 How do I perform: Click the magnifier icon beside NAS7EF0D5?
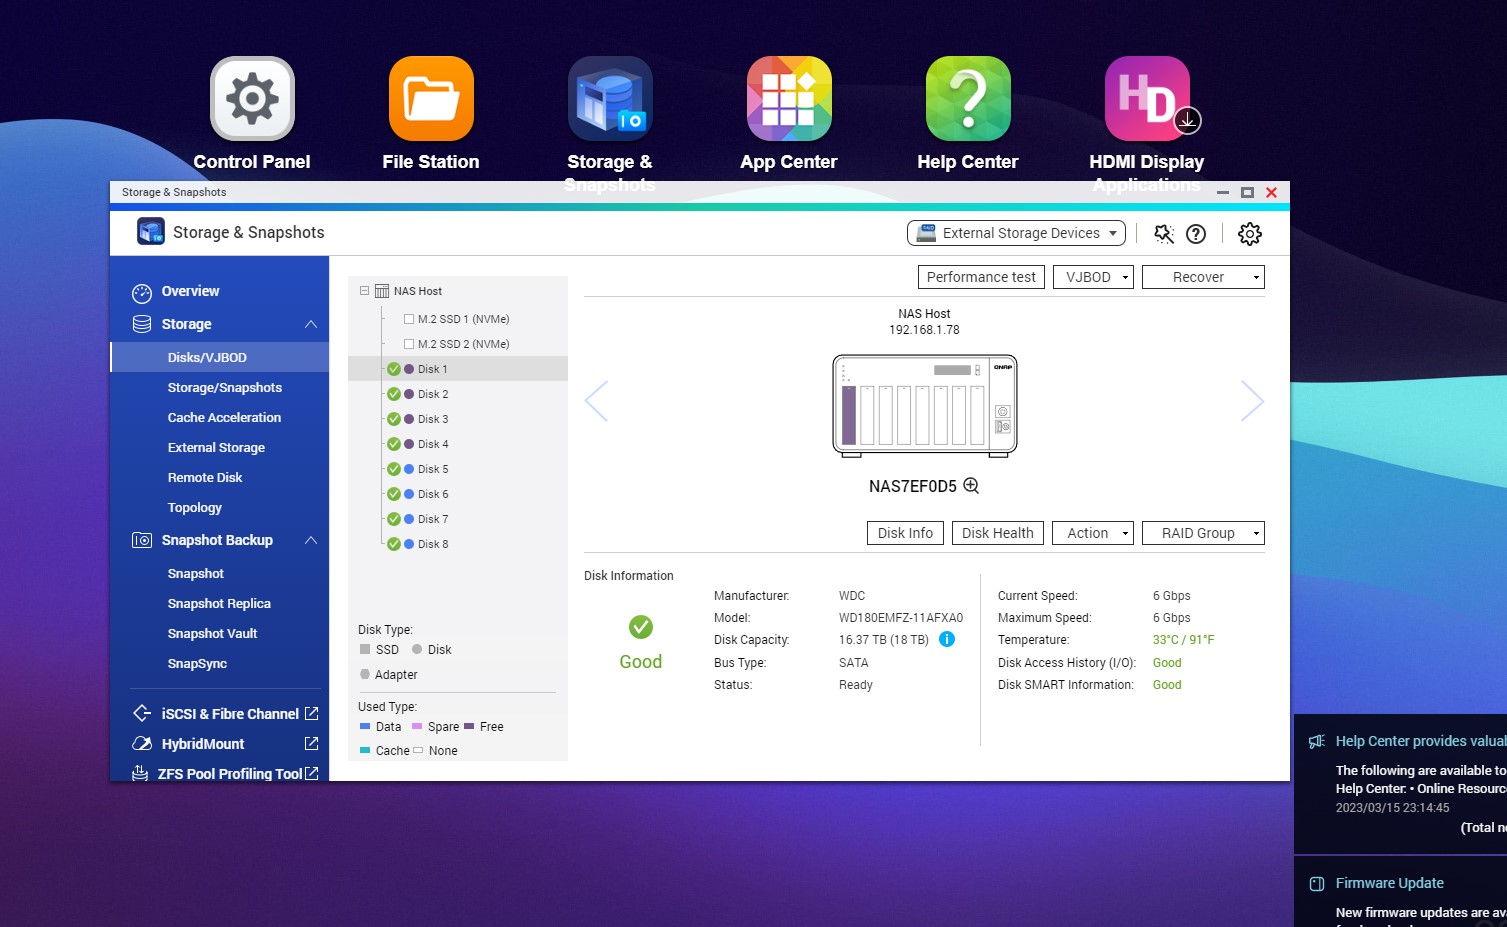[x=971, y=486]
